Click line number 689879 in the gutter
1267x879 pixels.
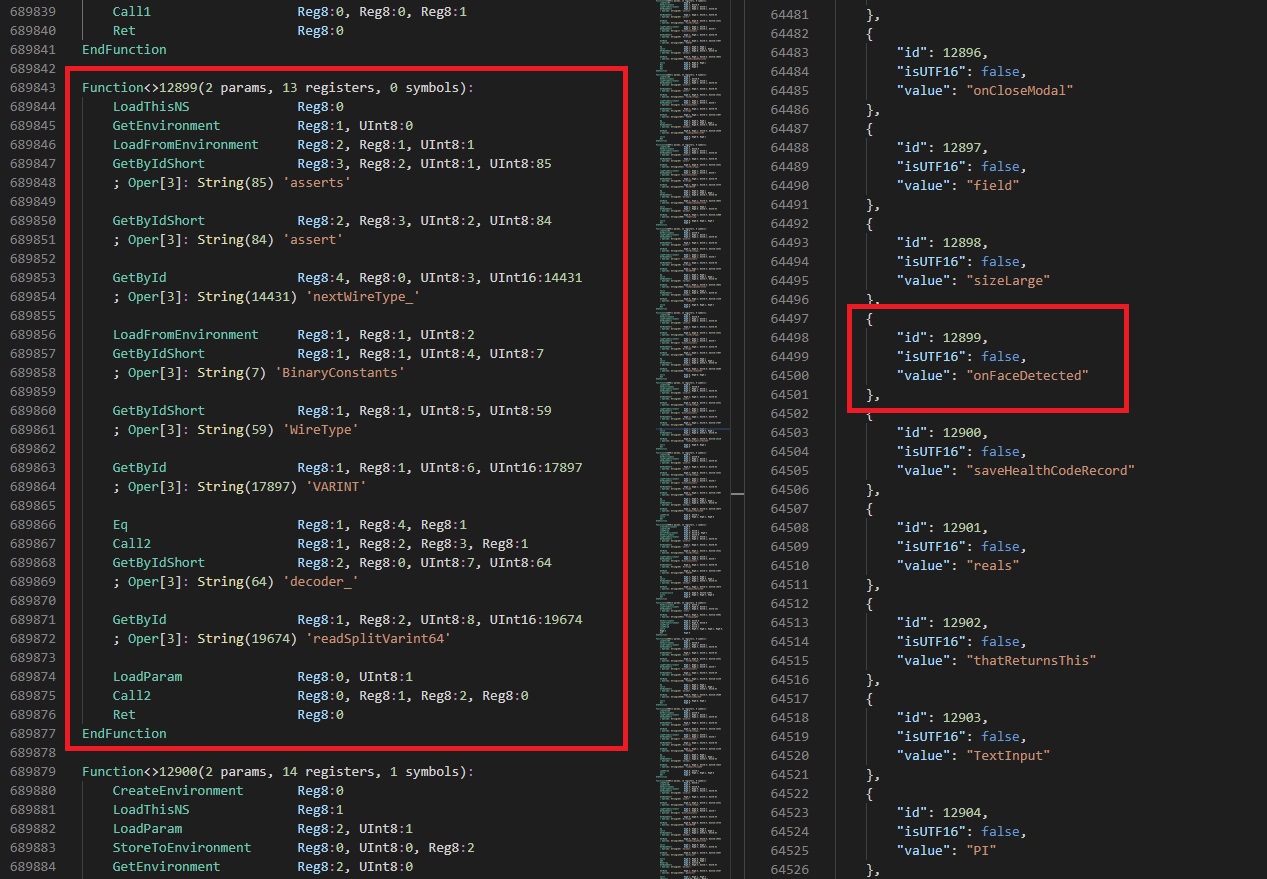[x=32, y=772]
